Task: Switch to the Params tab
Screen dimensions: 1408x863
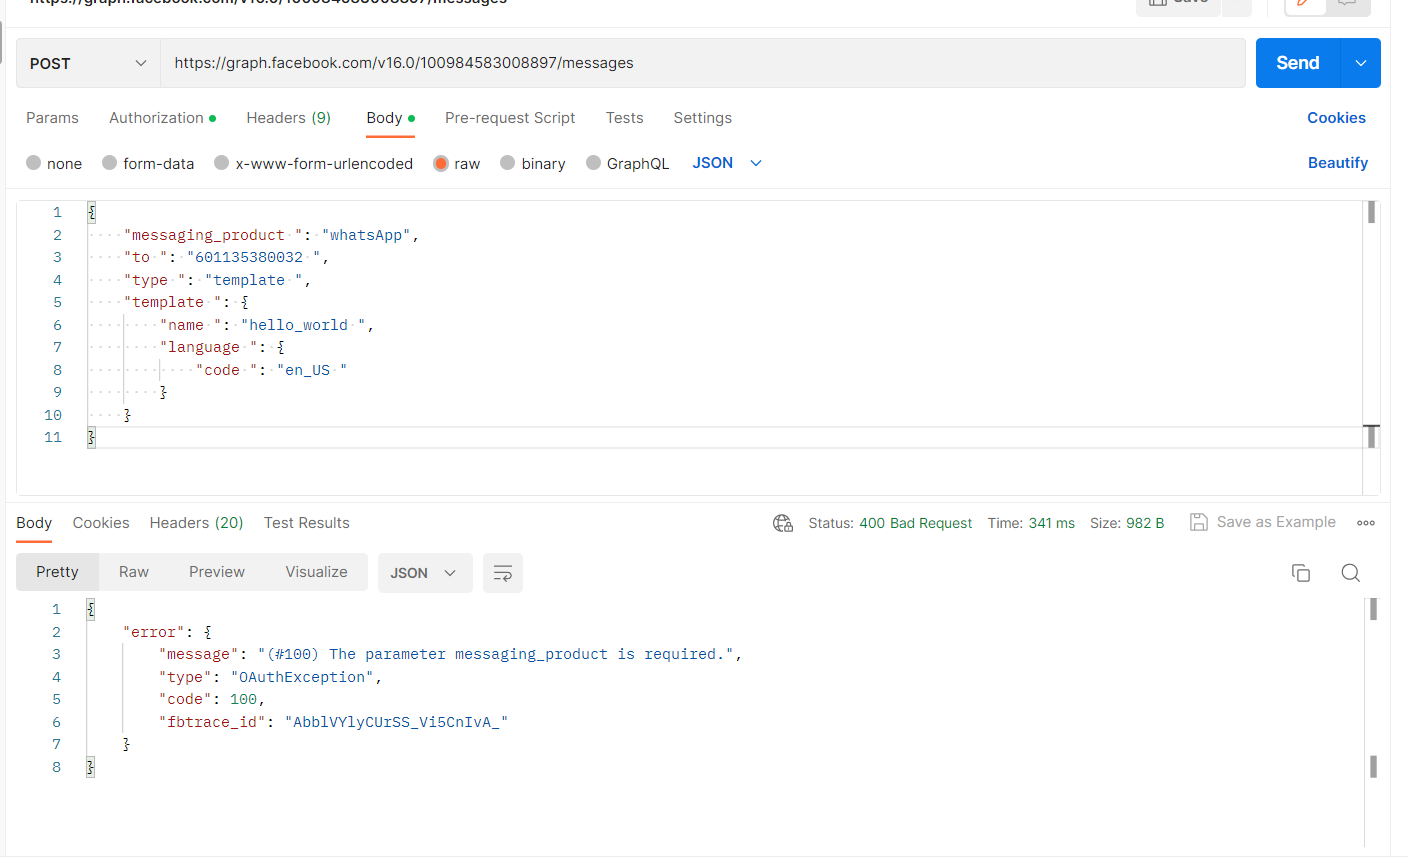Action: (x=52, y=118)
